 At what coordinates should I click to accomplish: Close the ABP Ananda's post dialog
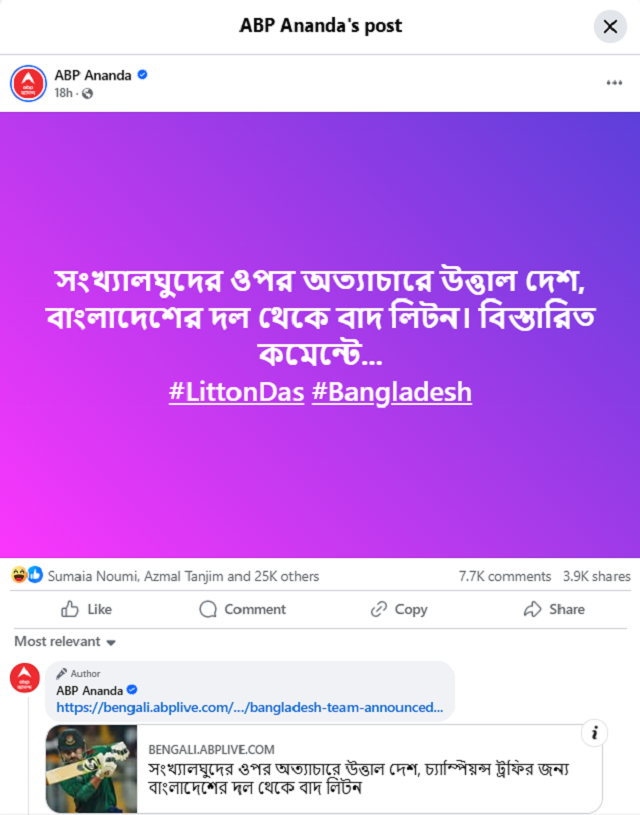610,27
